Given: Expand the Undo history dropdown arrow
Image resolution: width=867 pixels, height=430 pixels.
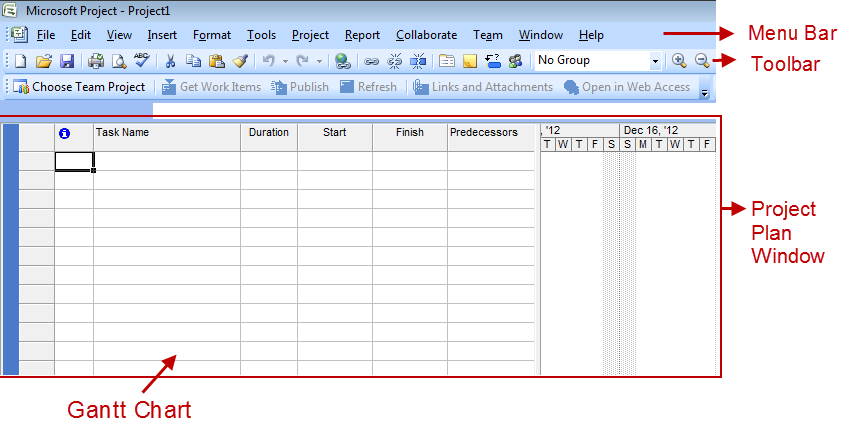Looking at the screenshot, I should tap(285, 61).
